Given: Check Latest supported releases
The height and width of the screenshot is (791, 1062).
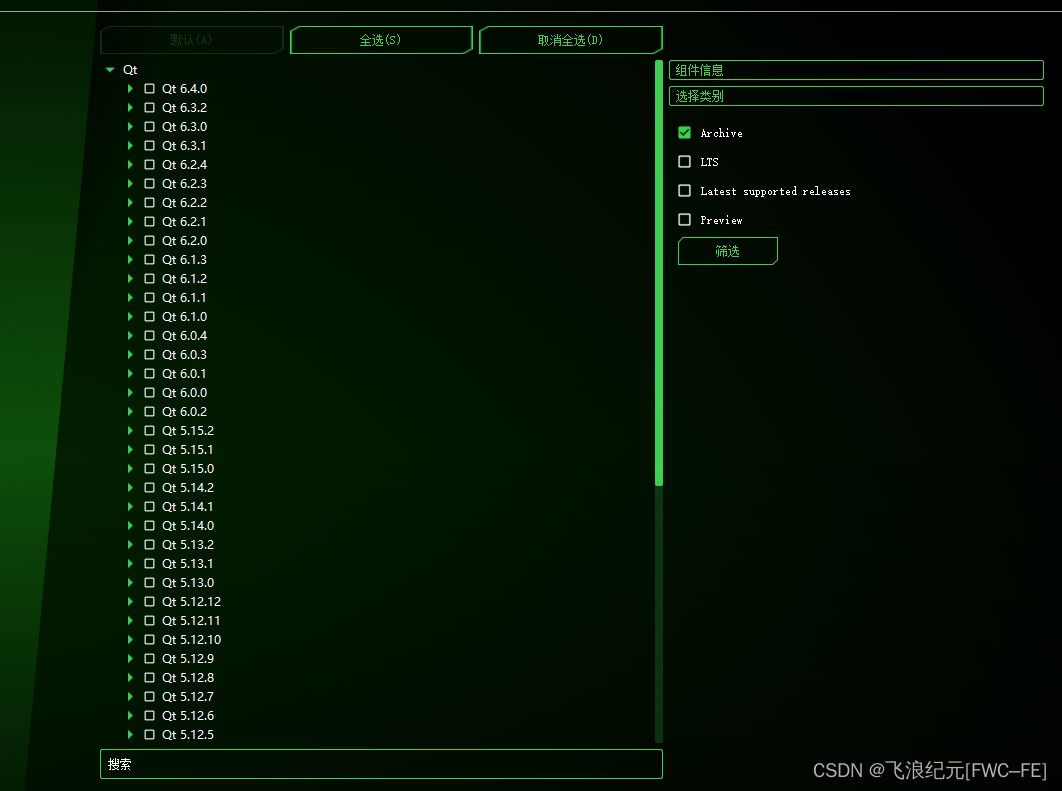Looking at the screenshot, I should point(685,190).
